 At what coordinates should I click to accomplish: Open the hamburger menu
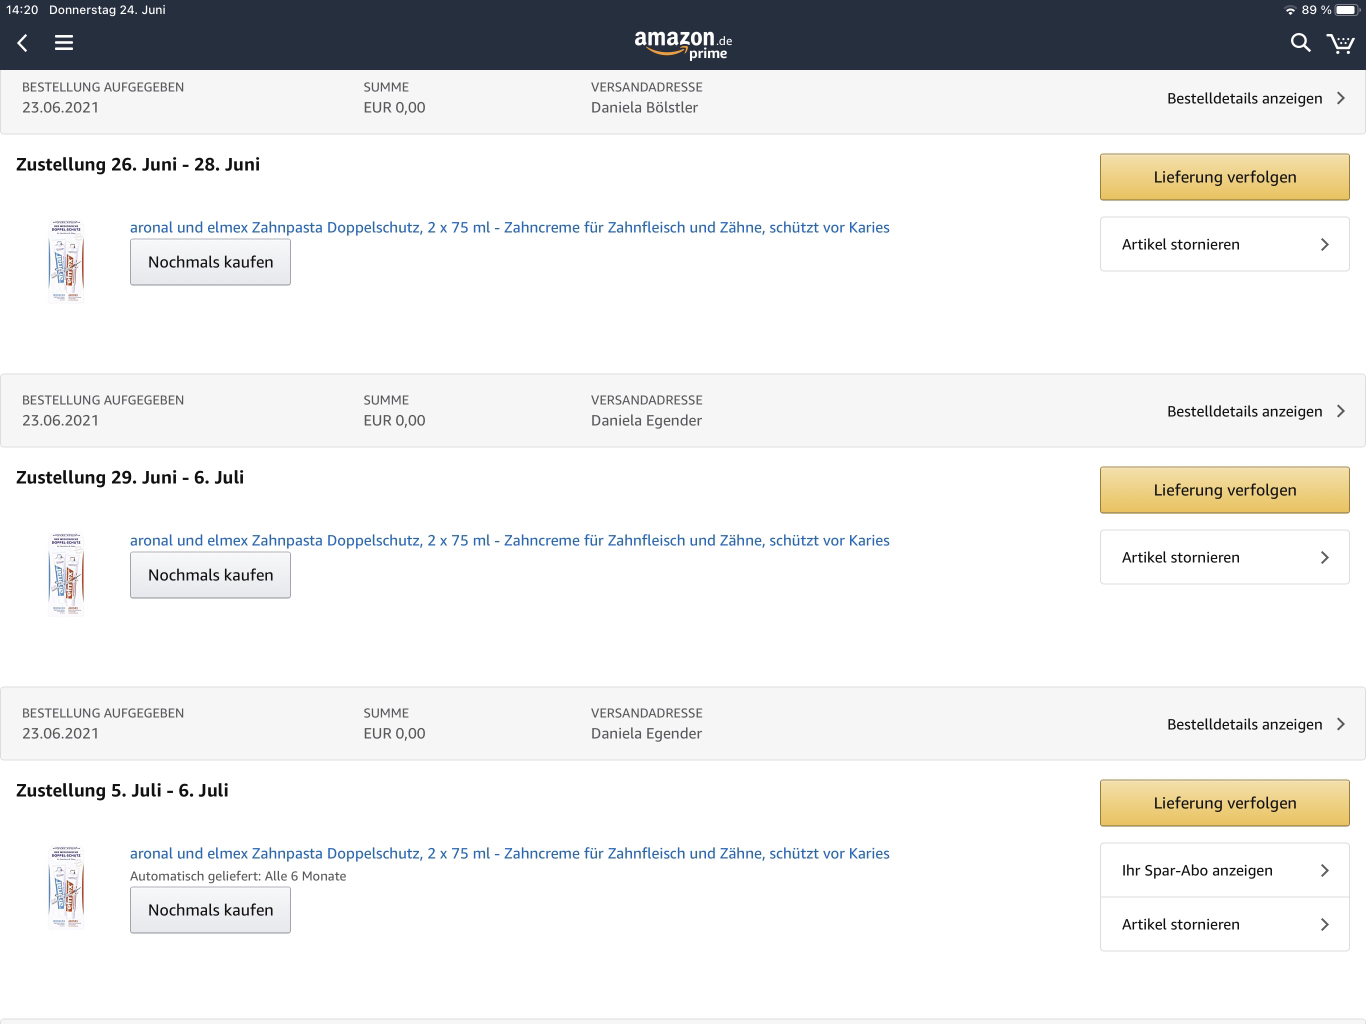click(x=64, y=43)
